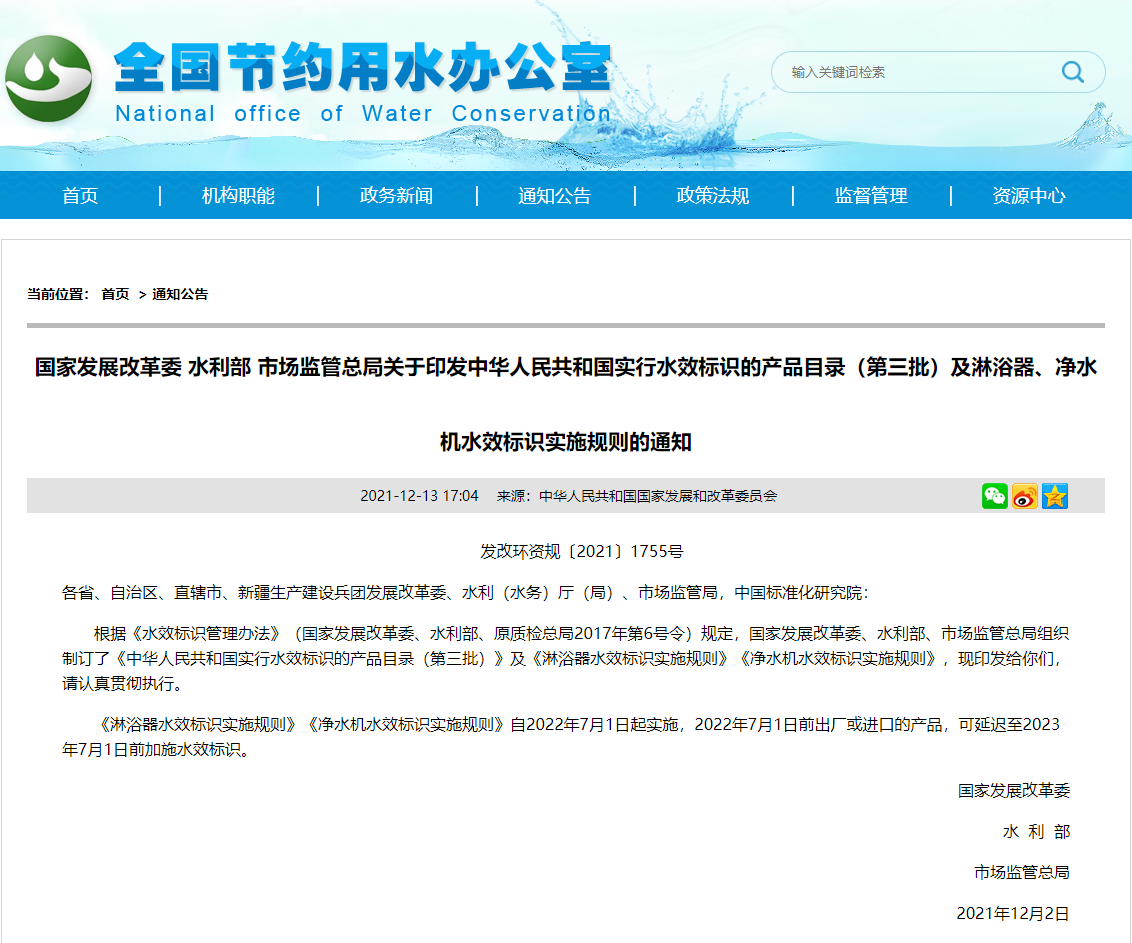Open the 首页 navigation menu item
The image size is (1132, 943).
(80, 196)
